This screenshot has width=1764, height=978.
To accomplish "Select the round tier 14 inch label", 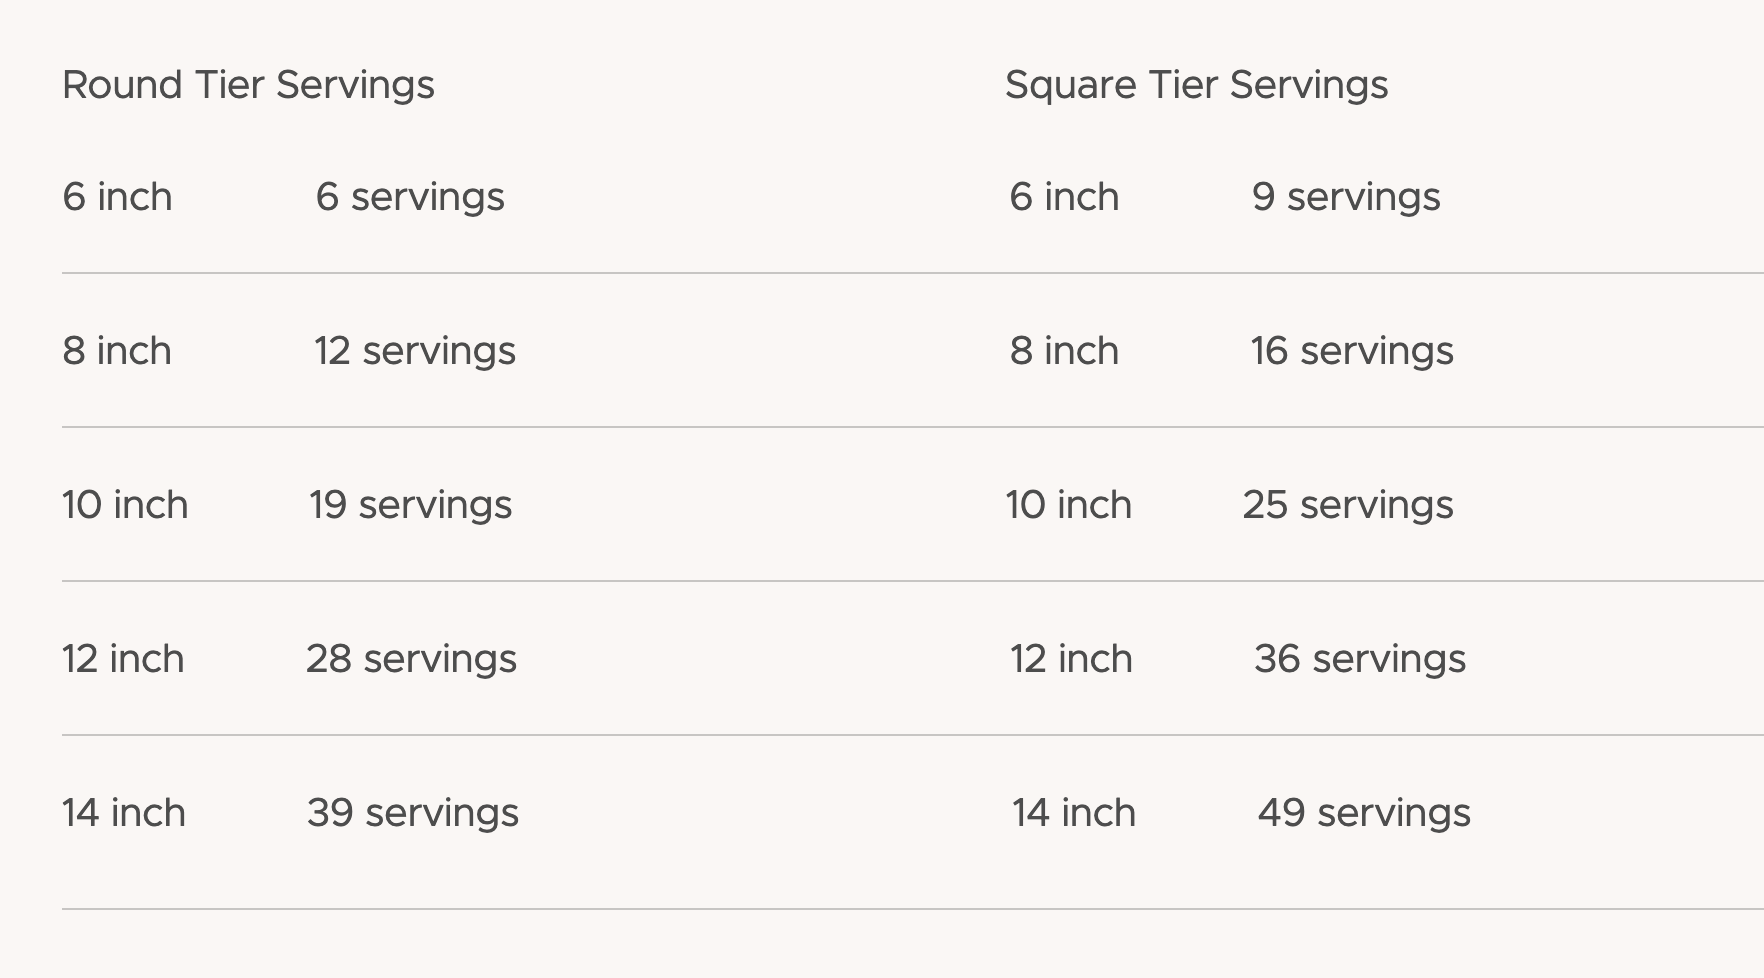I will 124,813.
